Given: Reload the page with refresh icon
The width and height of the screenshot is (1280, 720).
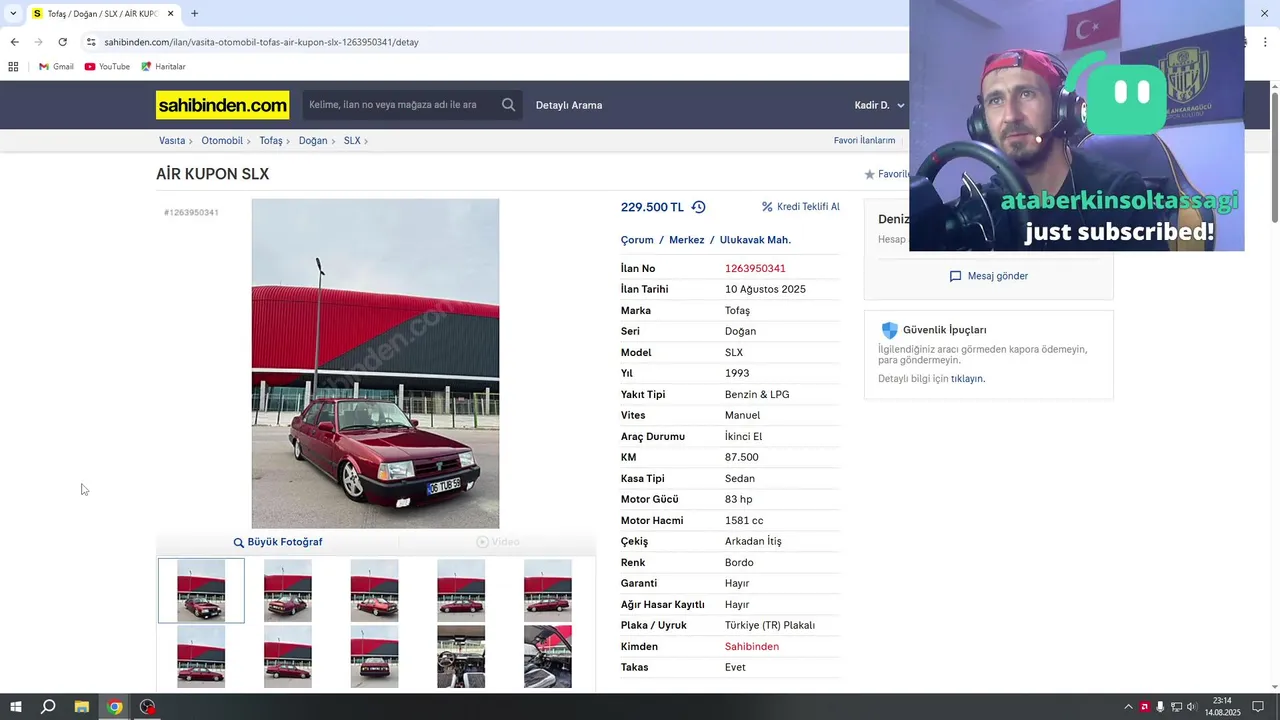Looking at the screenshot, I should [x=62, y=42].
